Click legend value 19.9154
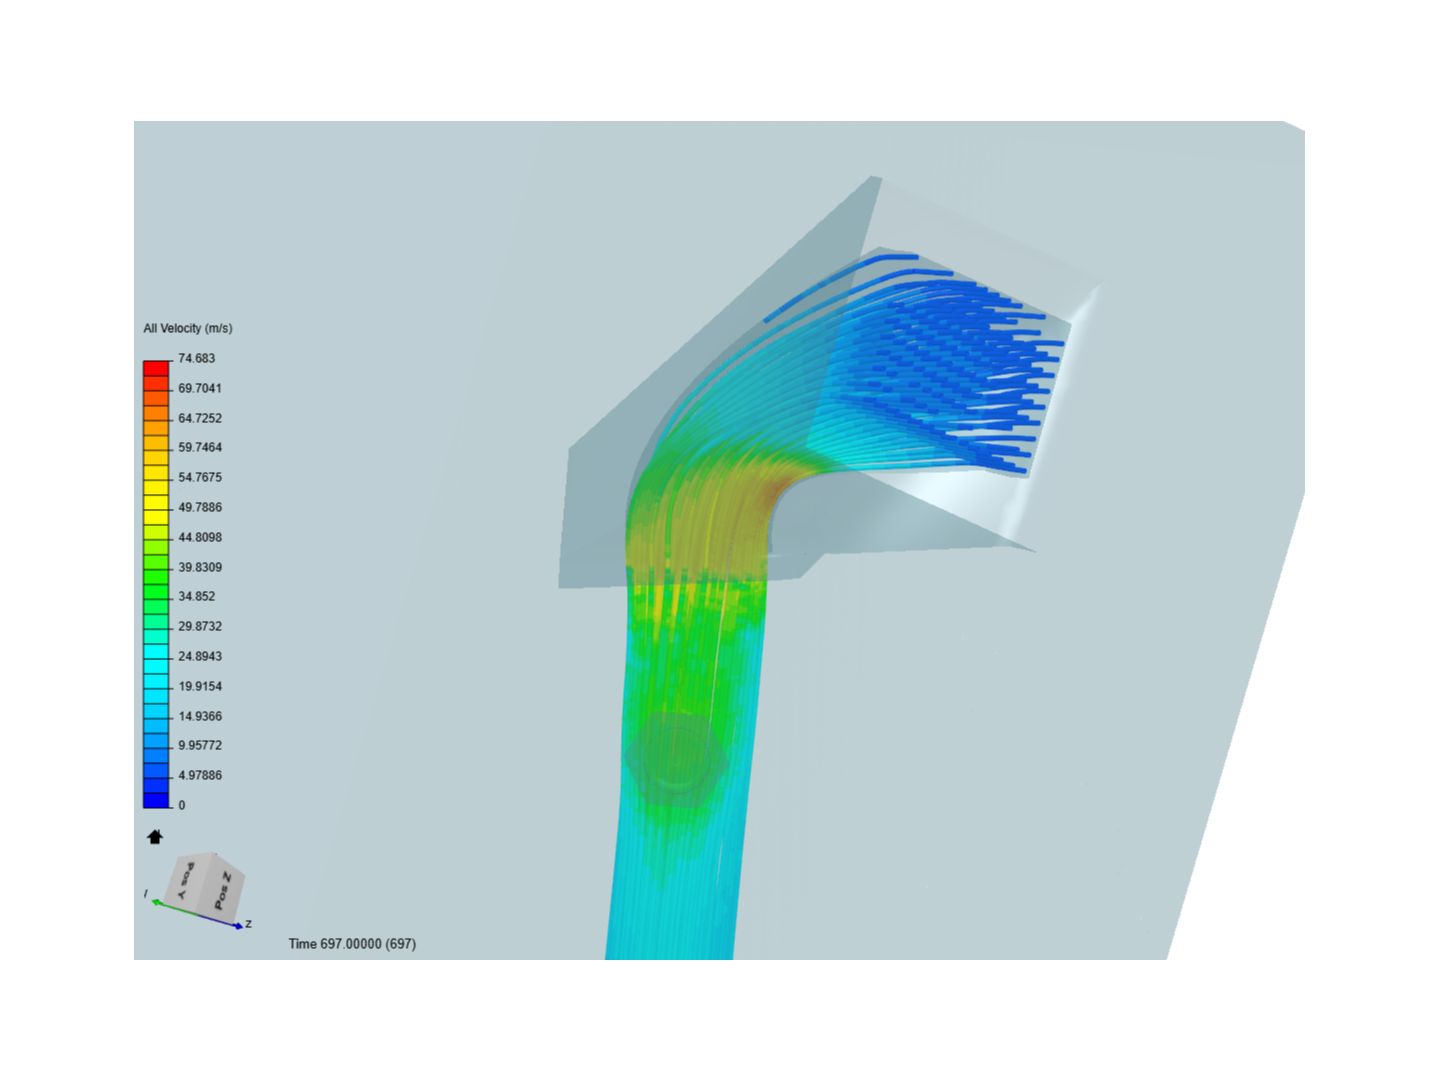 (200, 686)
